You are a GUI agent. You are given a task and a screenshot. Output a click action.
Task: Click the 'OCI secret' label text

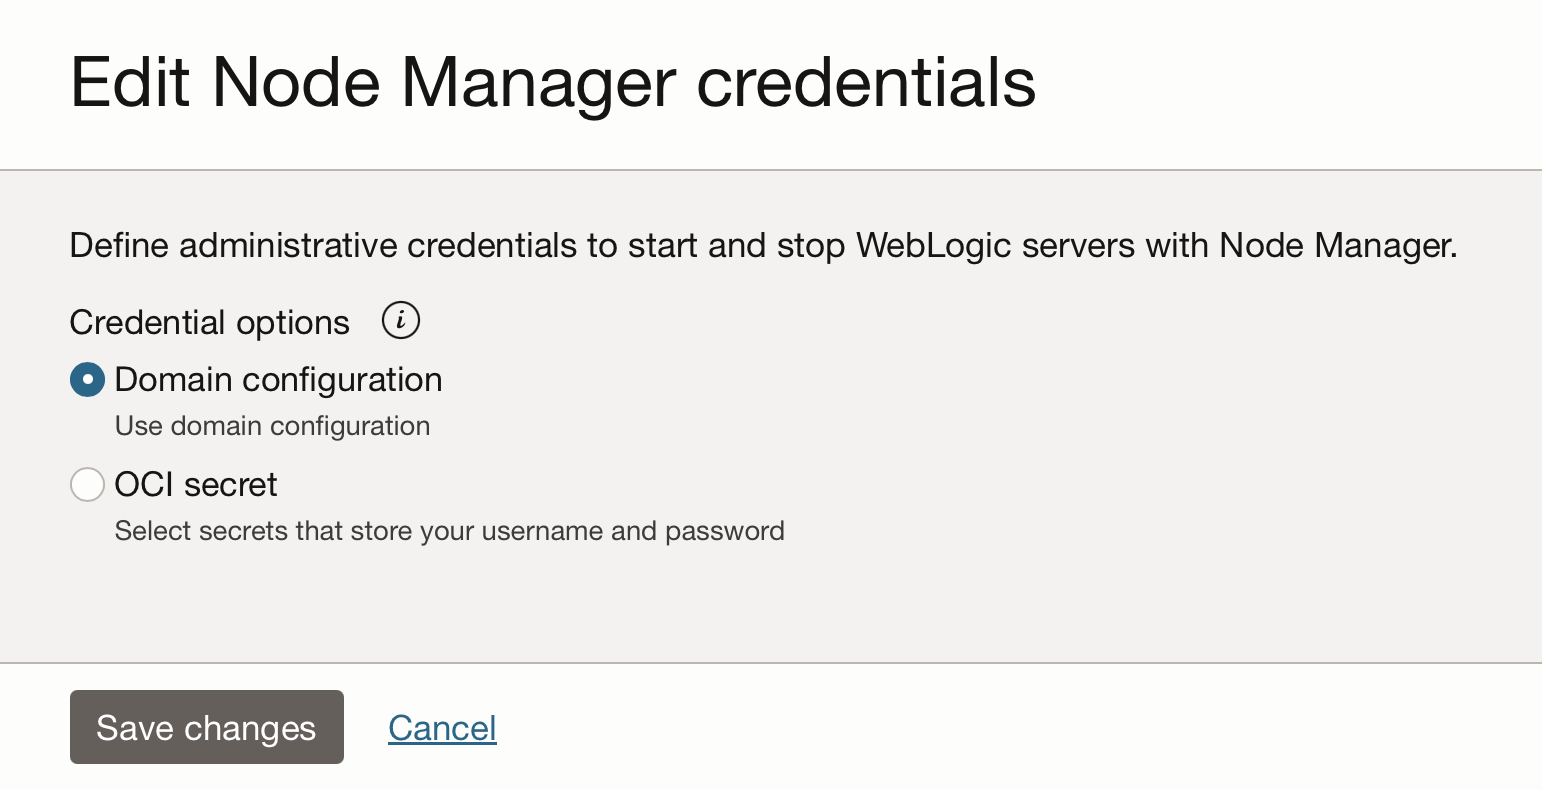195,484
